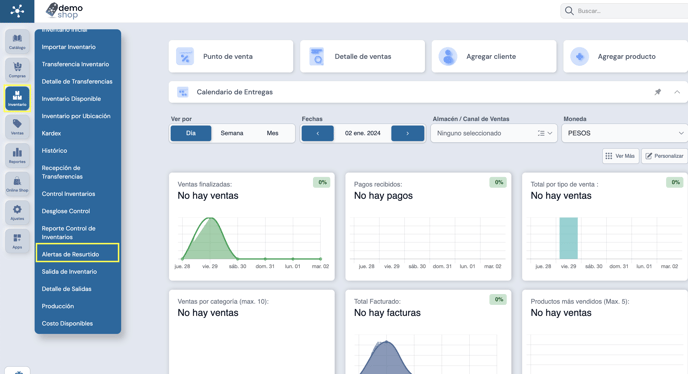Image resolution: width=688 pixels, height=374 pixels.
Task: Go to the previous date
Action: coord(318,133)
